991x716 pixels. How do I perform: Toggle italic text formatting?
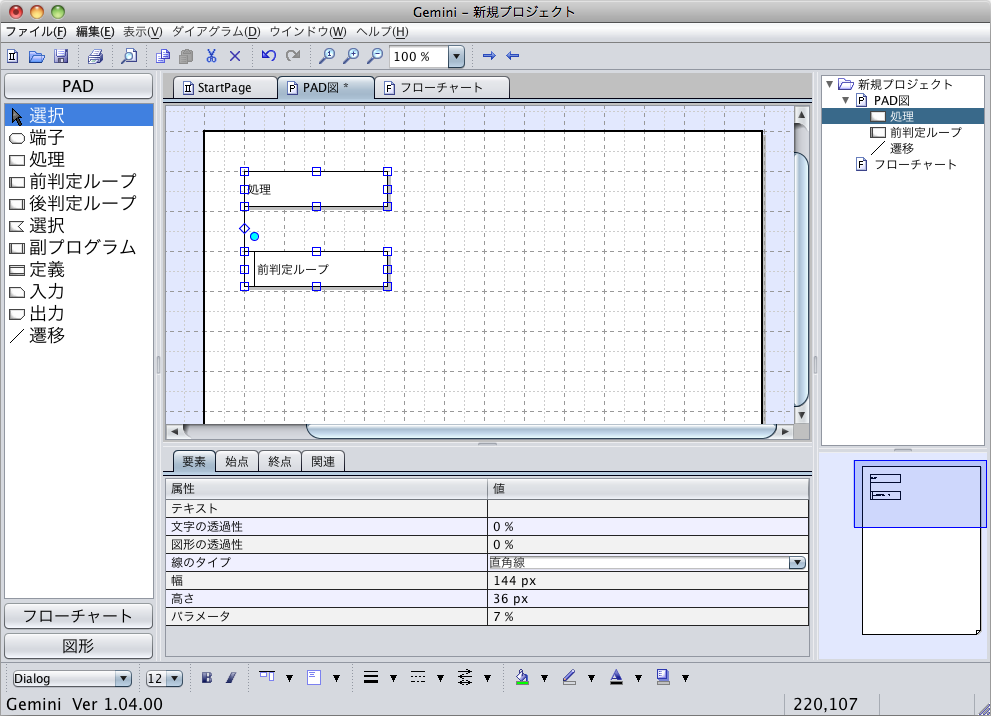point(231,678)
